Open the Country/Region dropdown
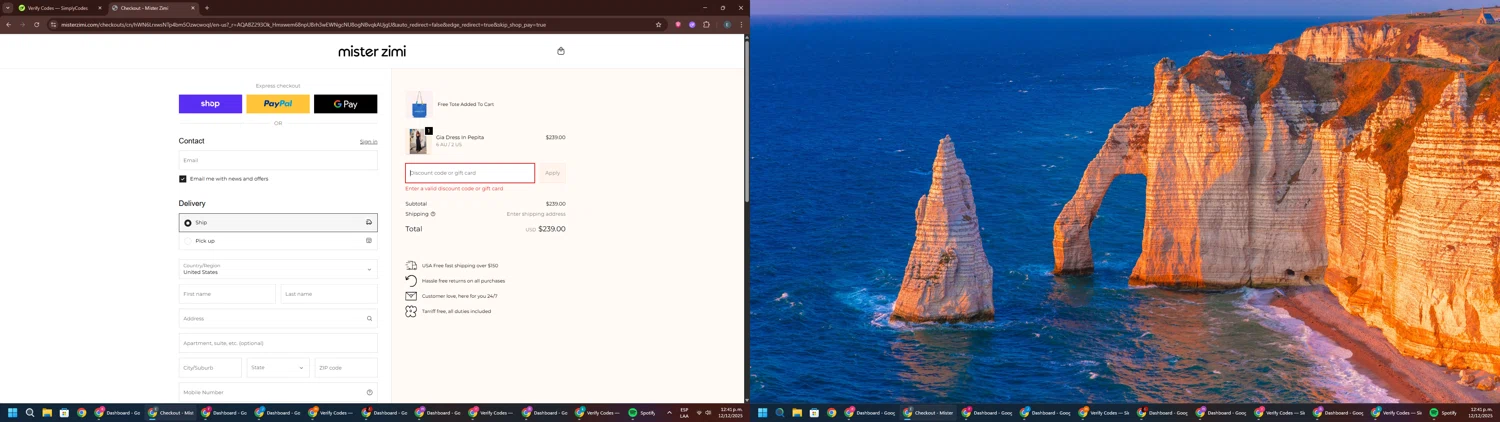This screenshot has width=1500, height=422. coord(278,269)
